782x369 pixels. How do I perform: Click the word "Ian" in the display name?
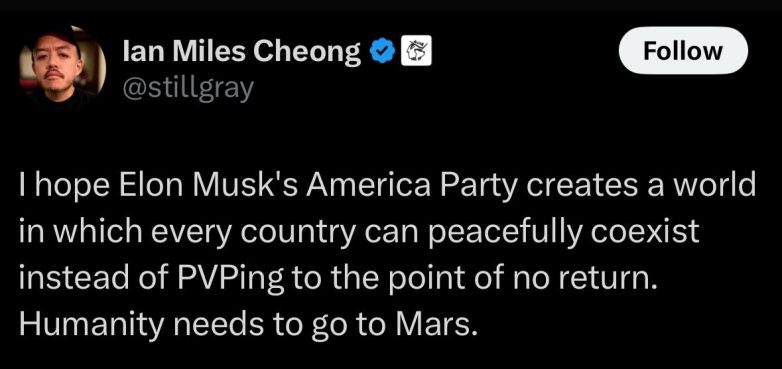pos(139,51)
